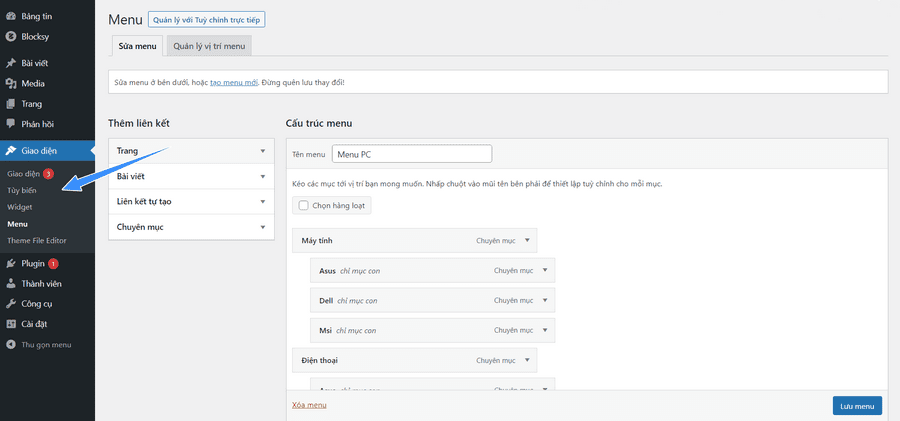The image size is (900, 421).
Task: Open Cài đặt in the sidebar
Action: tap(34, 324)
